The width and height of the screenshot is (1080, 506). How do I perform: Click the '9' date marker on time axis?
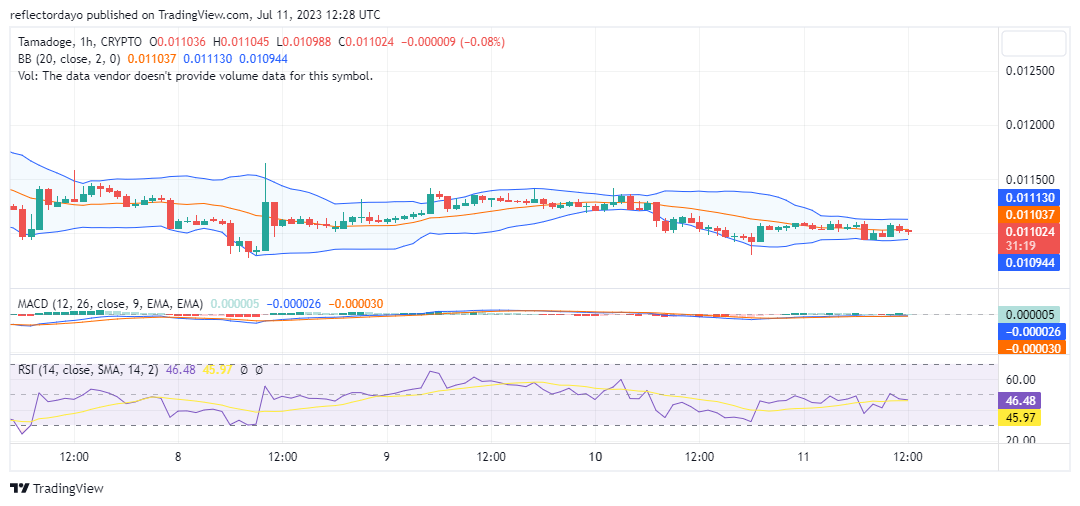[387, 456]
